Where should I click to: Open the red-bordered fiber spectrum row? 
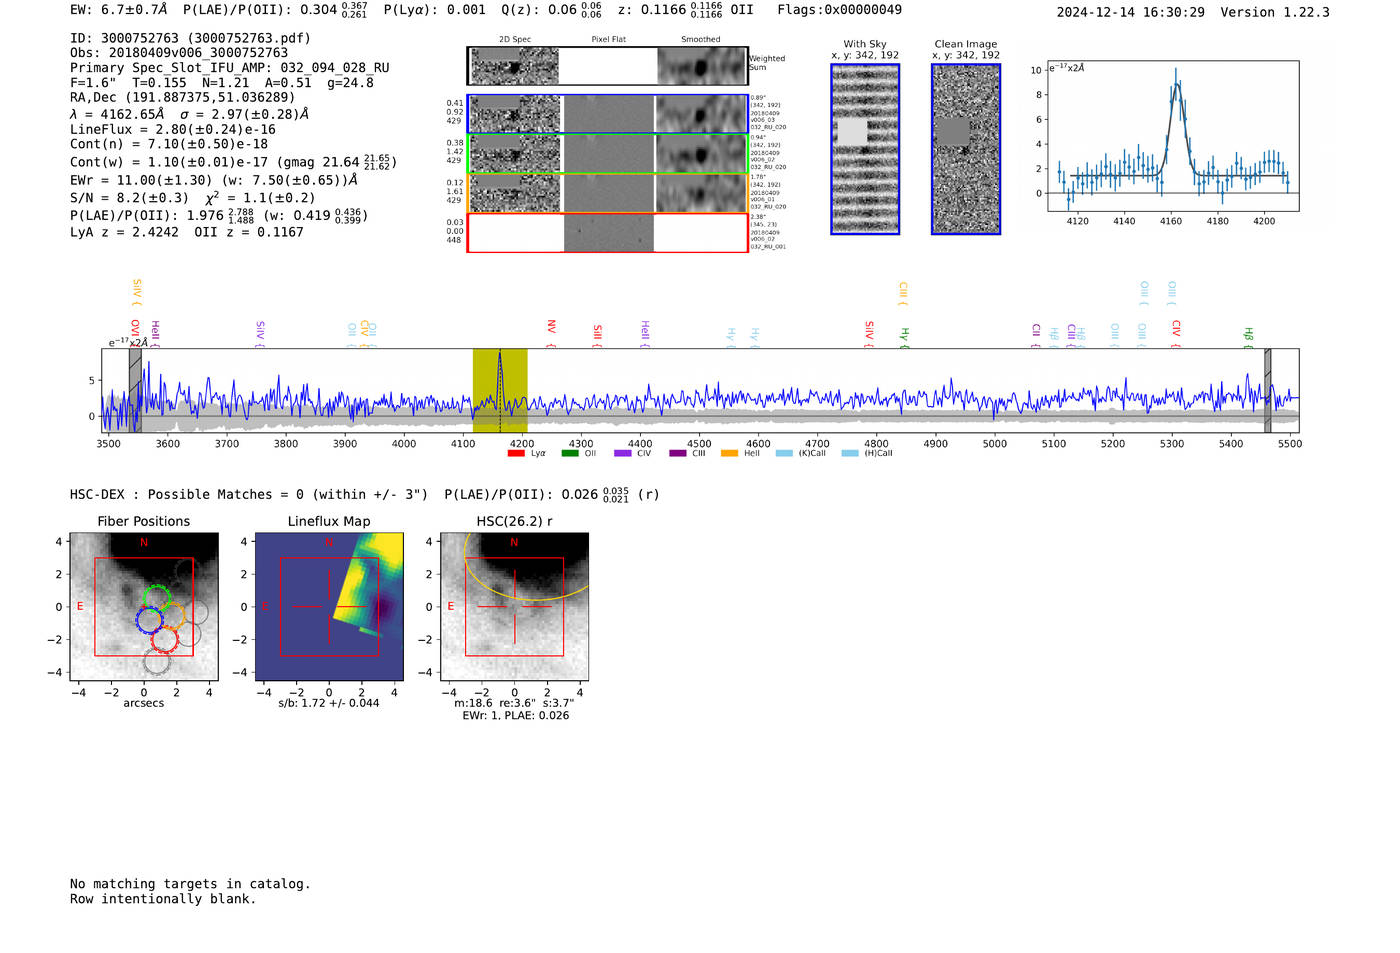(x=607, y=232)
